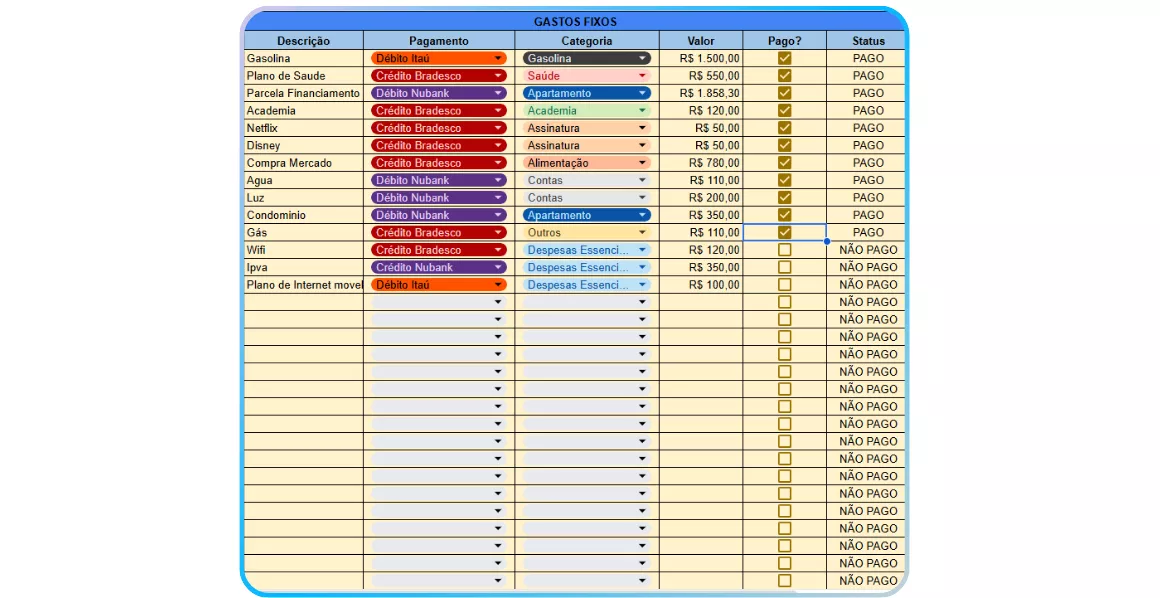Select the Status cell in Luz row
This screenshot has height=598, width=1160.
point(867,198)
